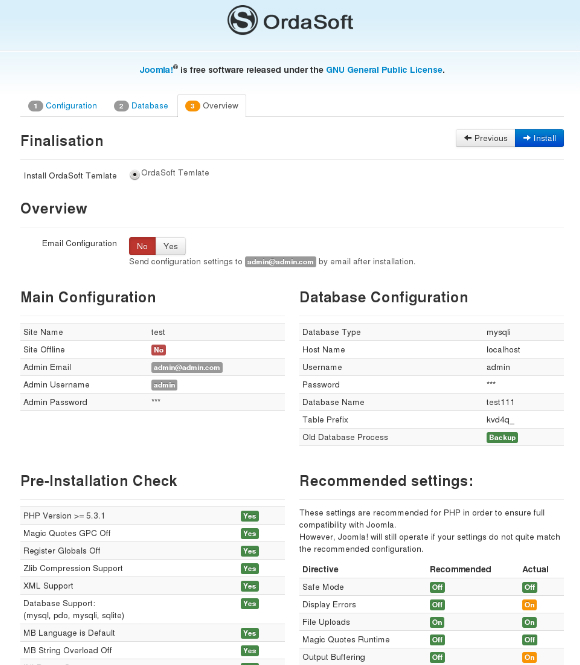Click Output Buffering recommended 'Off' badge
The image size is (580, 665).
pyautogui.click(x=437, y=657)
